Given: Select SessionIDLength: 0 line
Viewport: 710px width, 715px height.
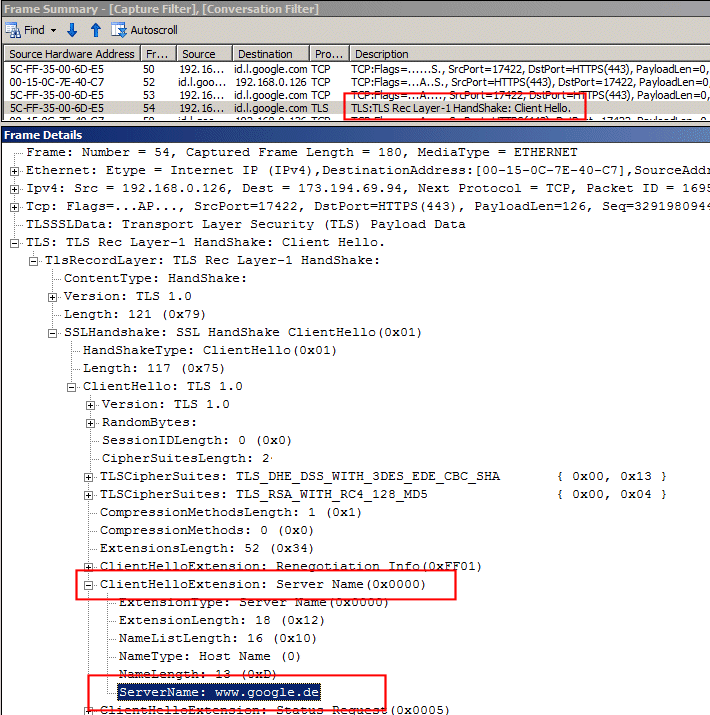Looking at the screenshot, I should [x=197, y=440].
